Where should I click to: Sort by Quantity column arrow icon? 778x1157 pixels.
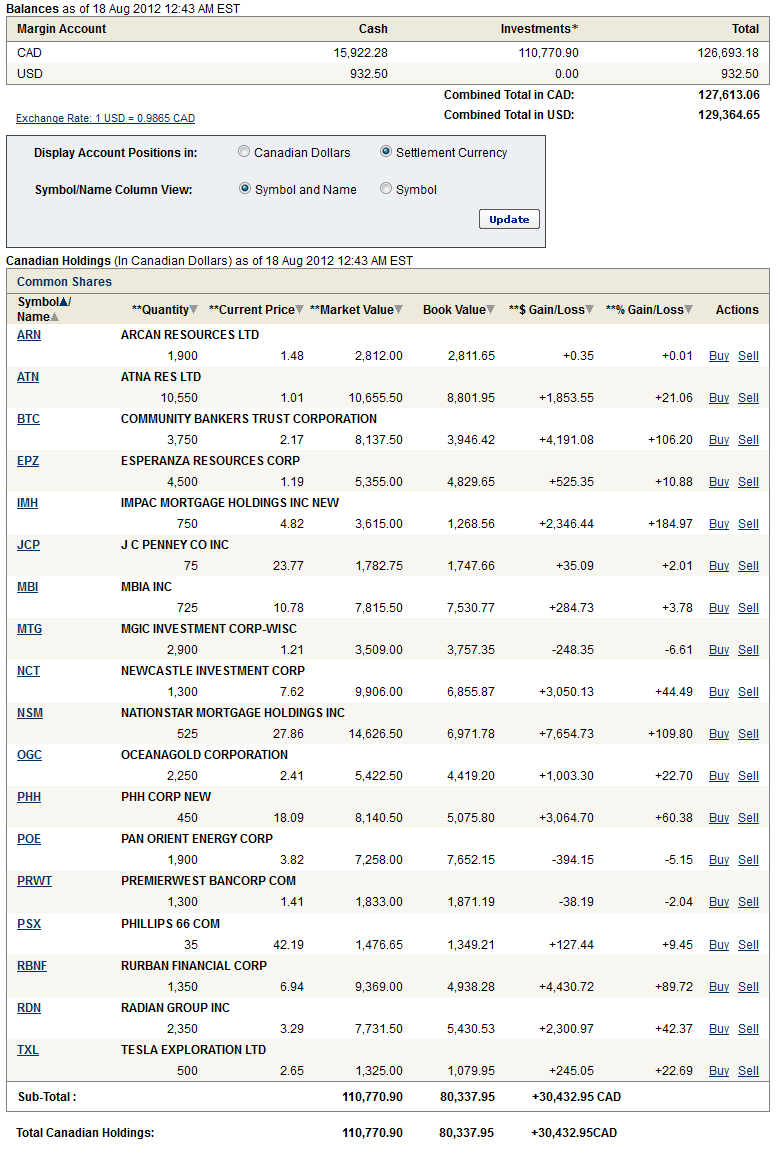pyautogui.click(x=194, y=310)
